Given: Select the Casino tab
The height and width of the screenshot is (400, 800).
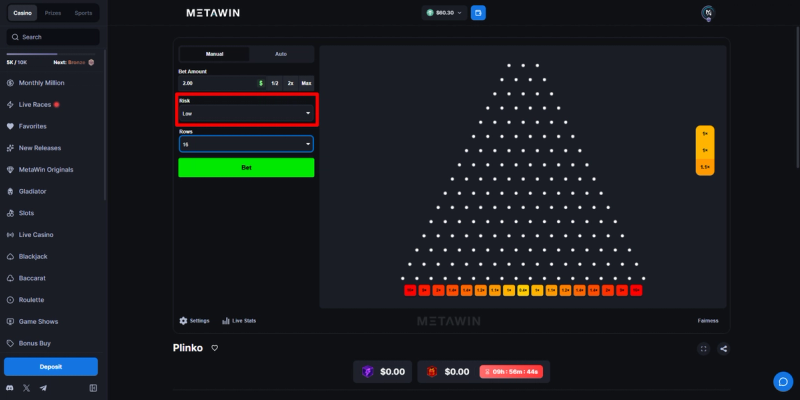Looking at the screenshot, I should click(x=22, y=13).
